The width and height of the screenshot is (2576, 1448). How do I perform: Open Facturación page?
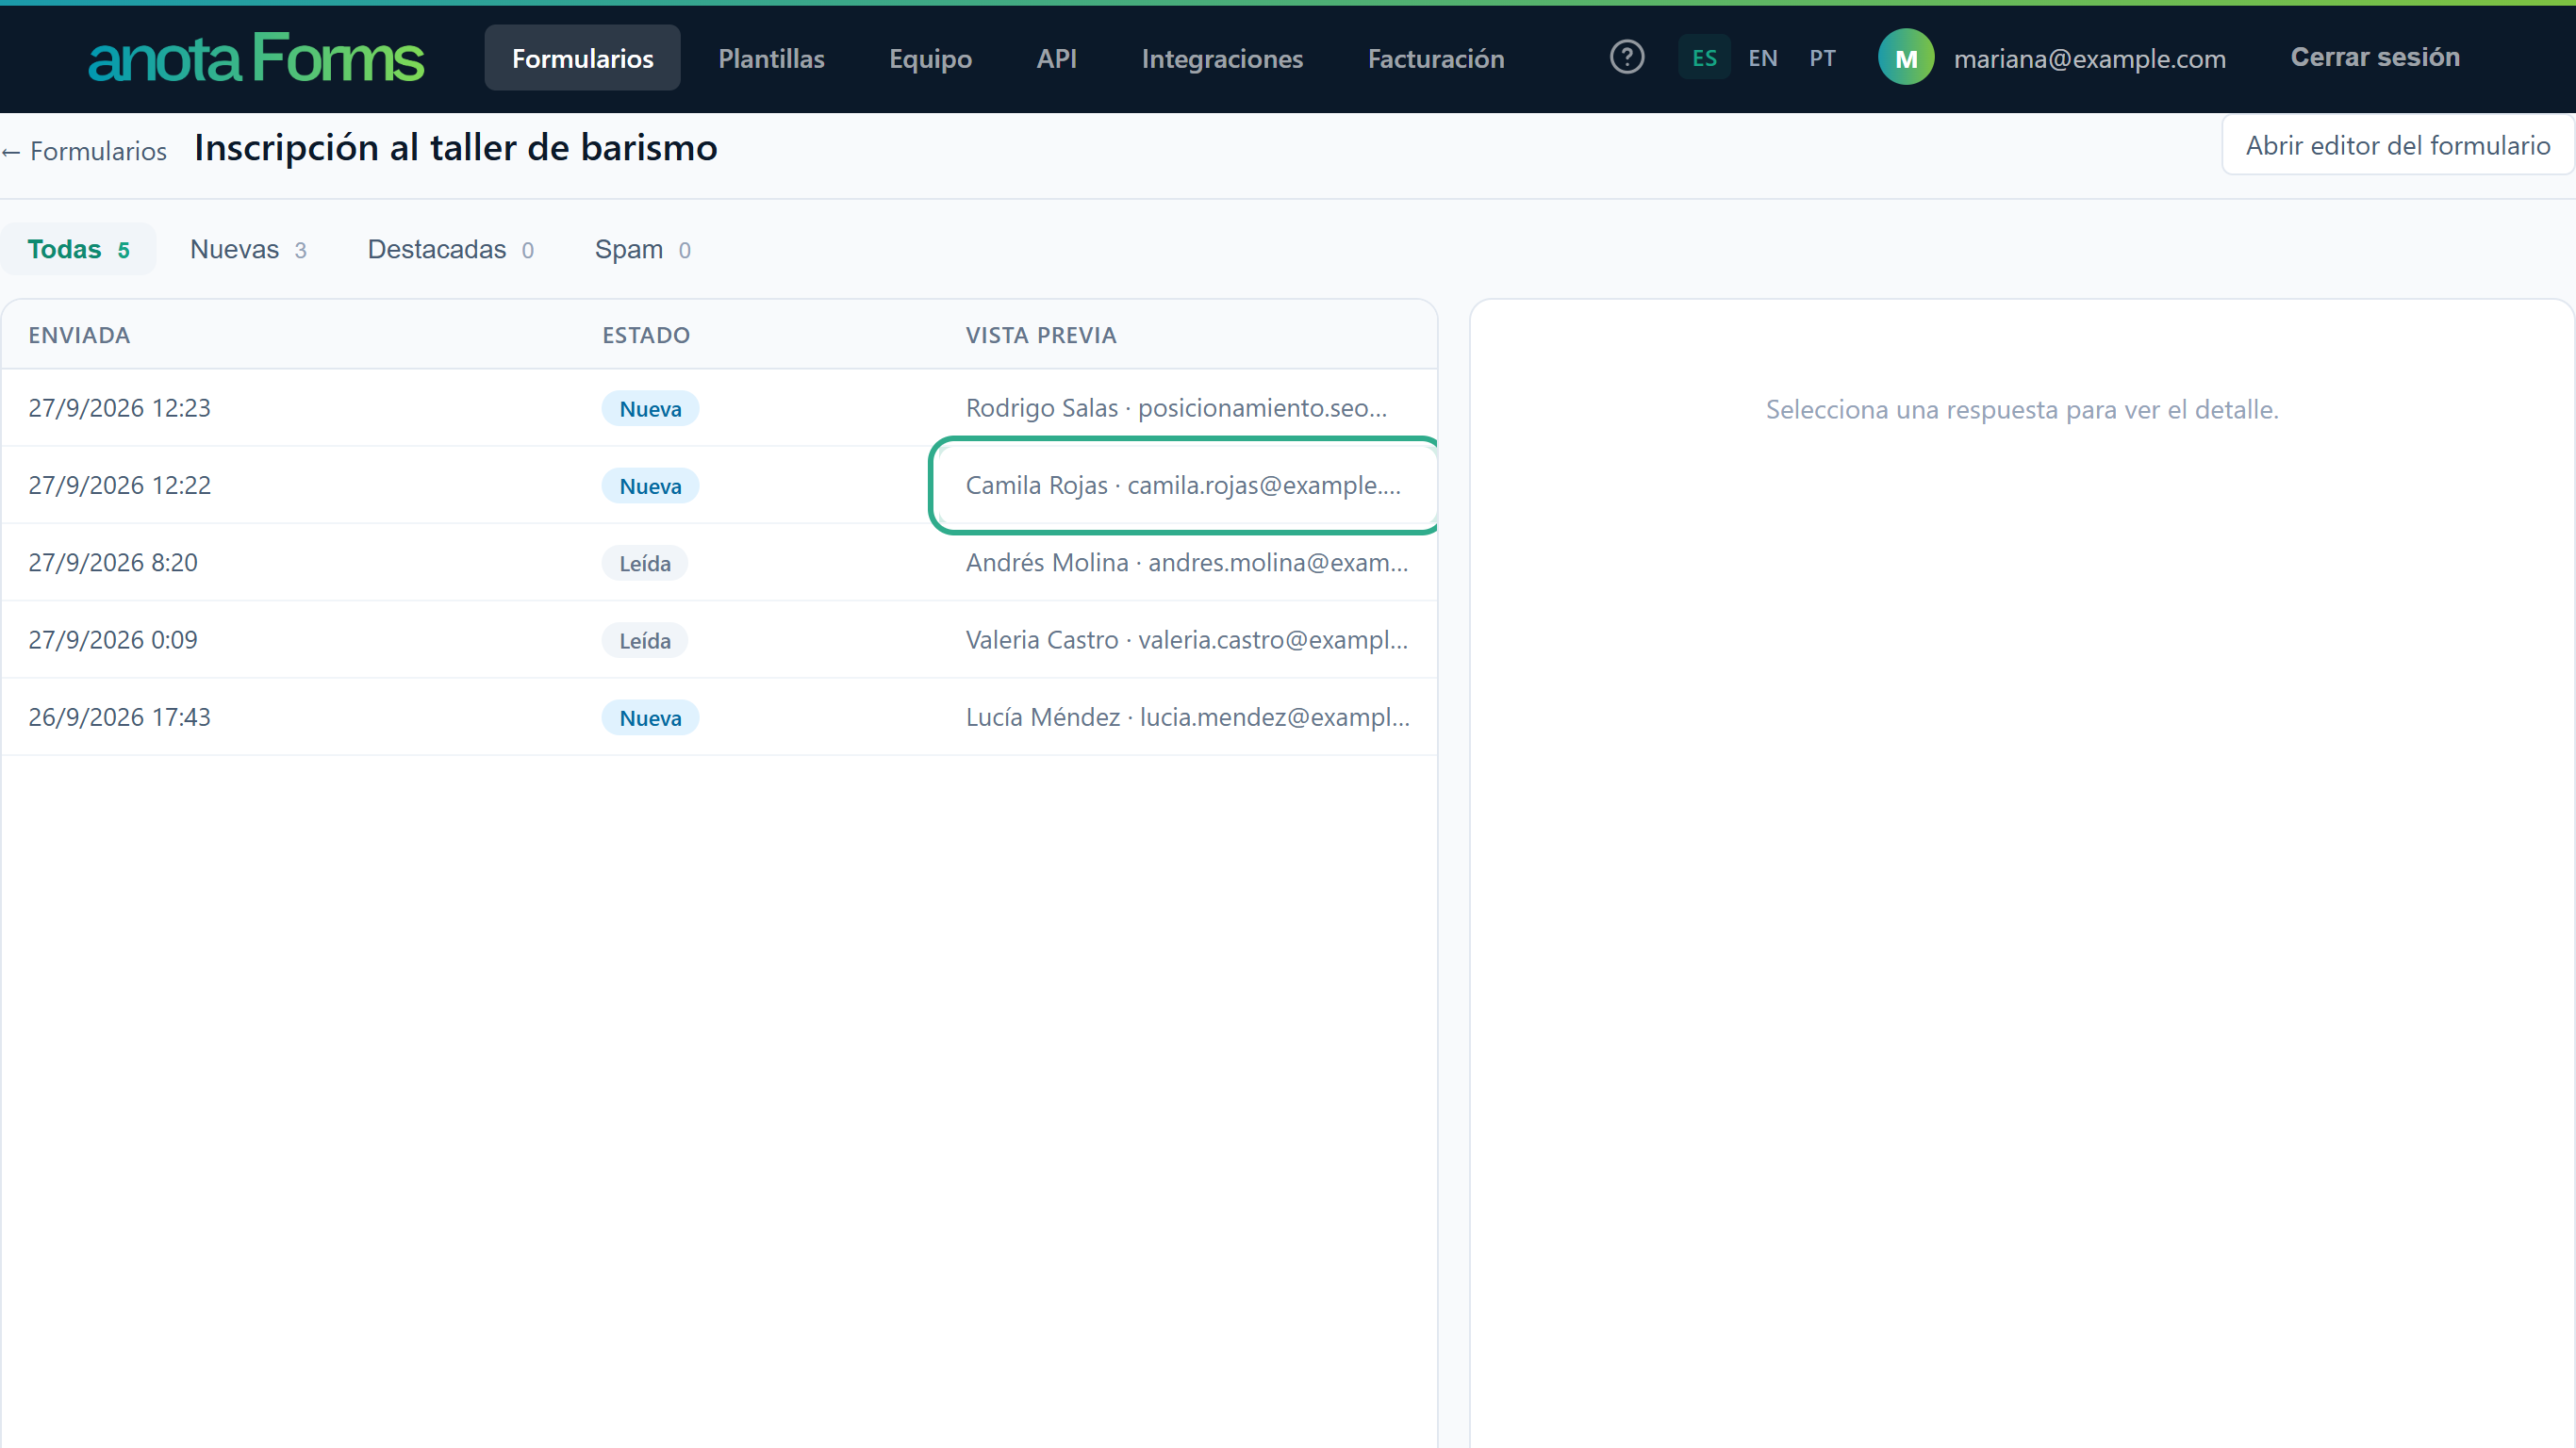(1436, 58)
